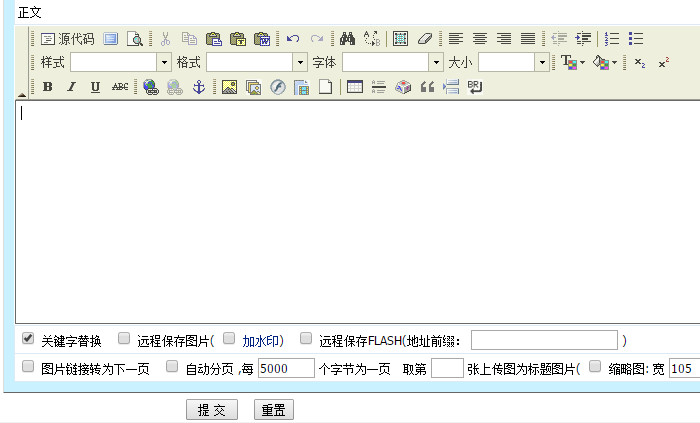This screenshot has height=423, width=700.
Task: Click the greyed Unlink icon
Action: 175,87
